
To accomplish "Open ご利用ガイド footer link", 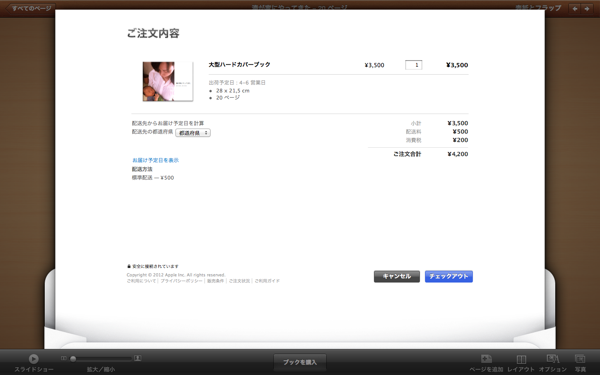I will (267, 281).
